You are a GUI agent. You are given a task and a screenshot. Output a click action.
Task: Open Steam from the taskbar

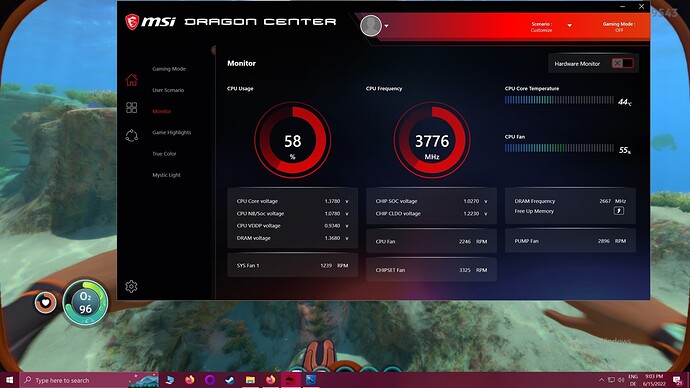click(x=230, y=380)
